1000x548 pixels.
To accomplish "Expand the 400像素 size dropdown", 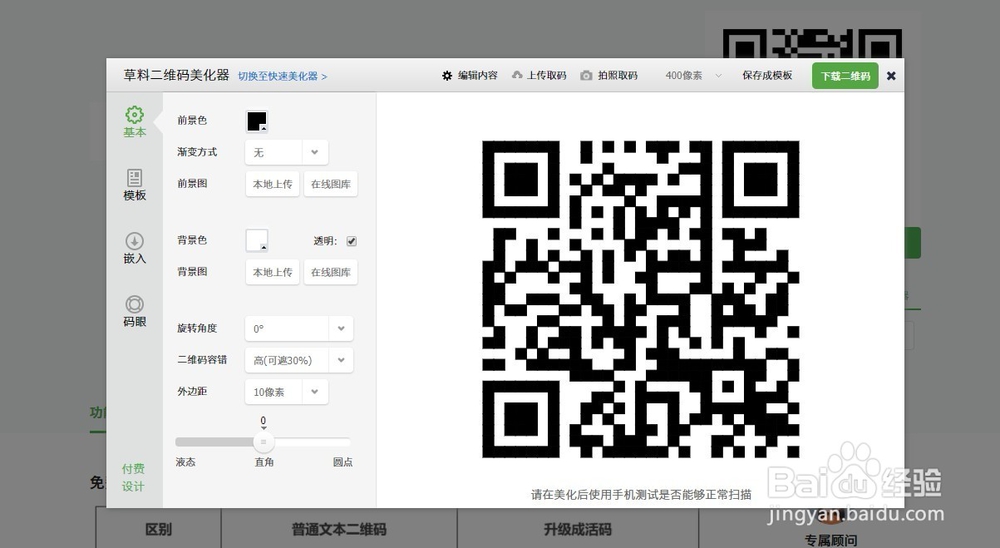I will click(694, 76).
